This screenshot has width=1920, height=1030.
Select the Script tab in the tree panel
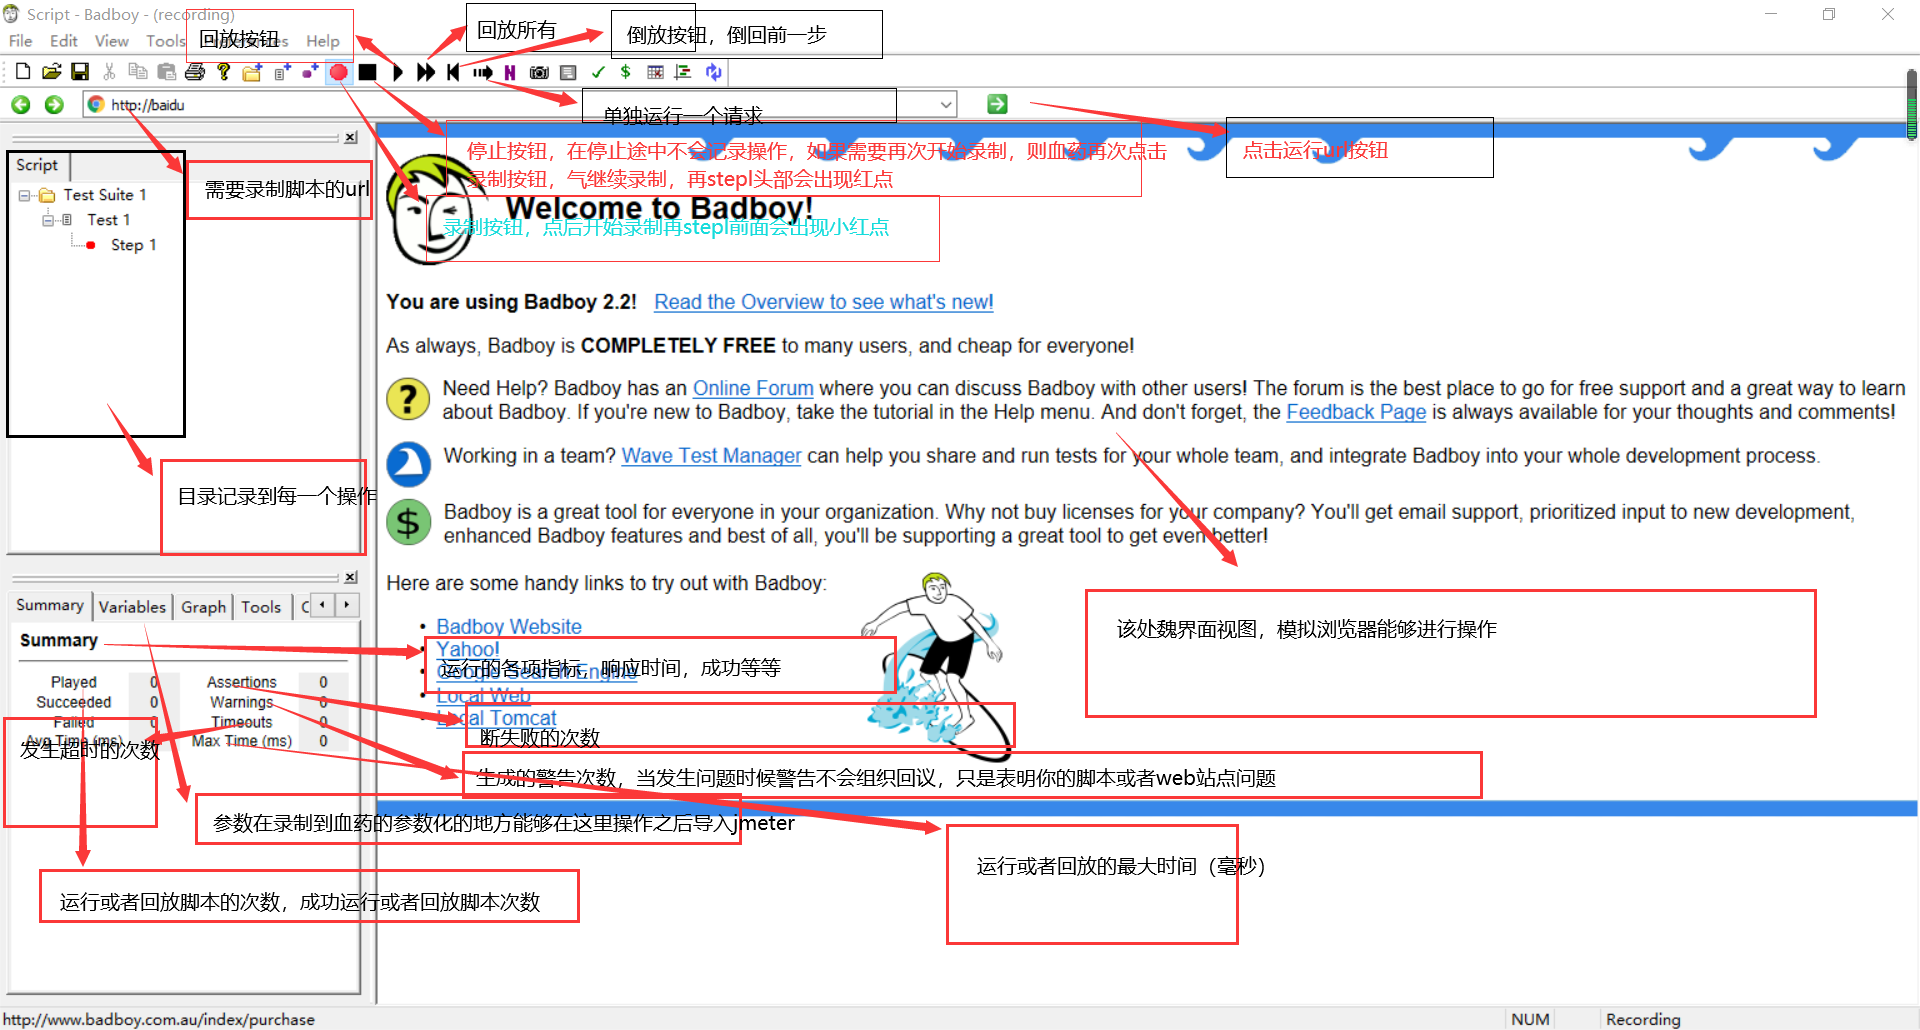[x=37, y=165]
